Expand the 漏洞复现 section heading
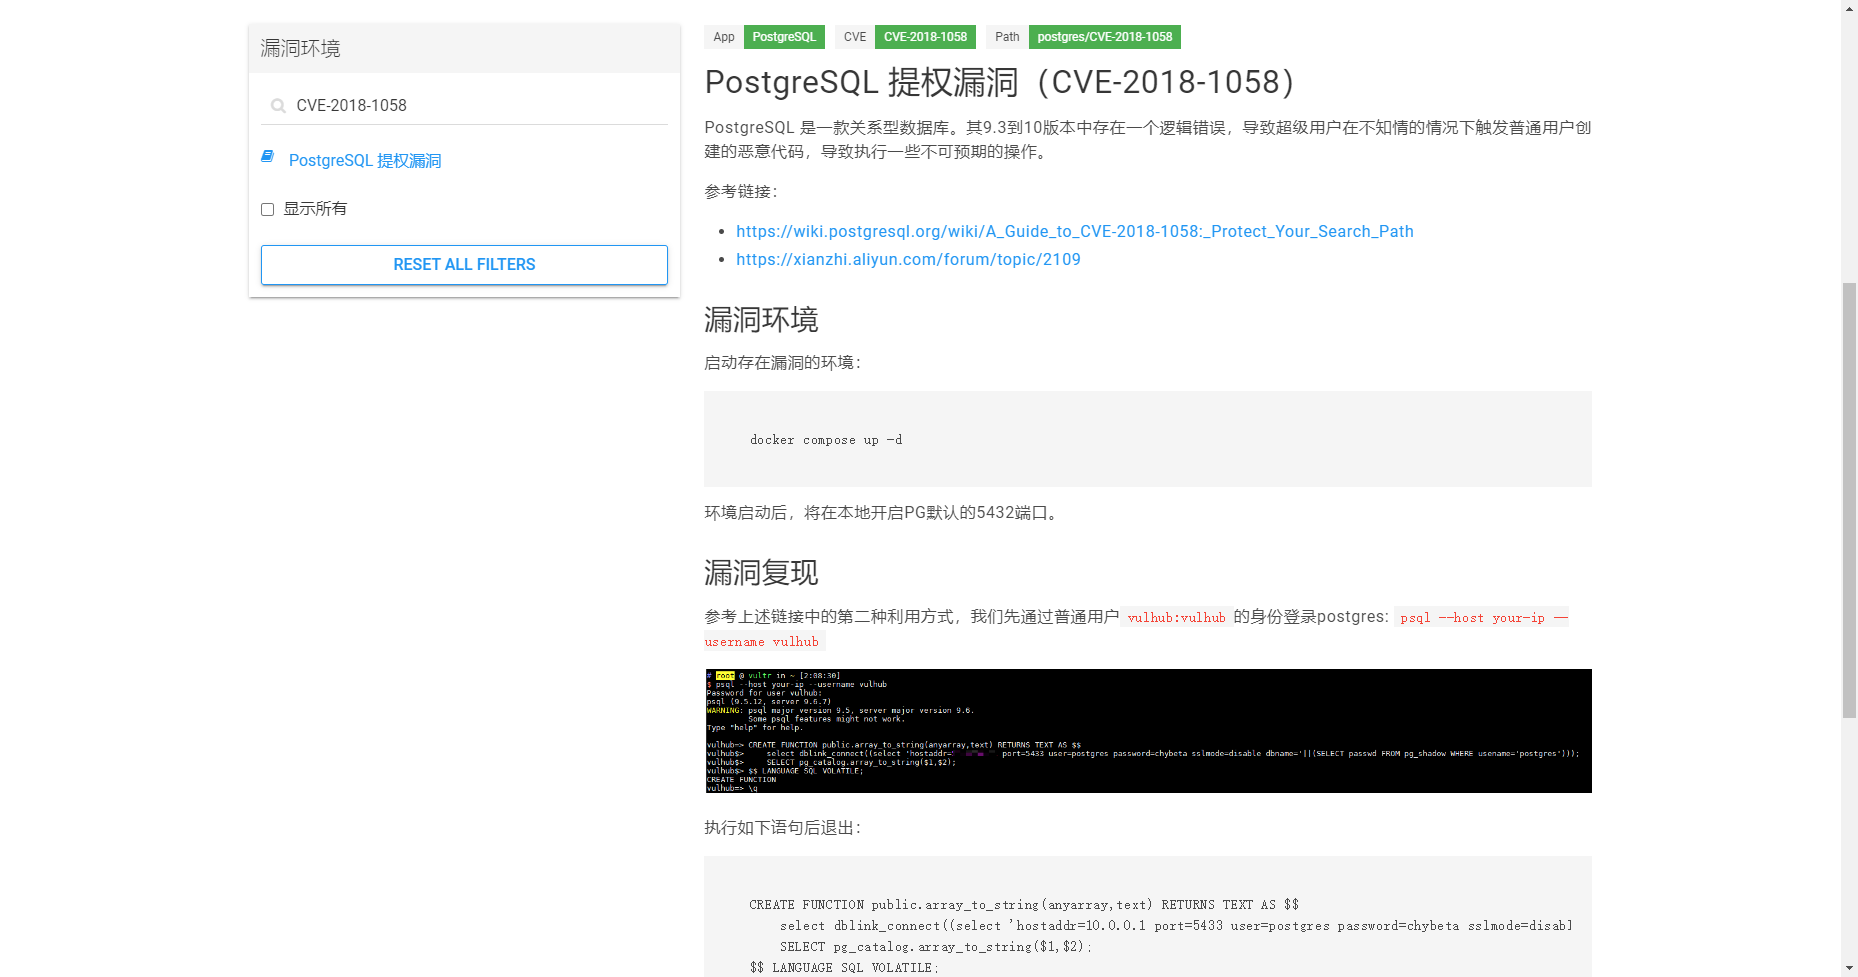The height and width of the screenshot is (977, 1858). 760,573
